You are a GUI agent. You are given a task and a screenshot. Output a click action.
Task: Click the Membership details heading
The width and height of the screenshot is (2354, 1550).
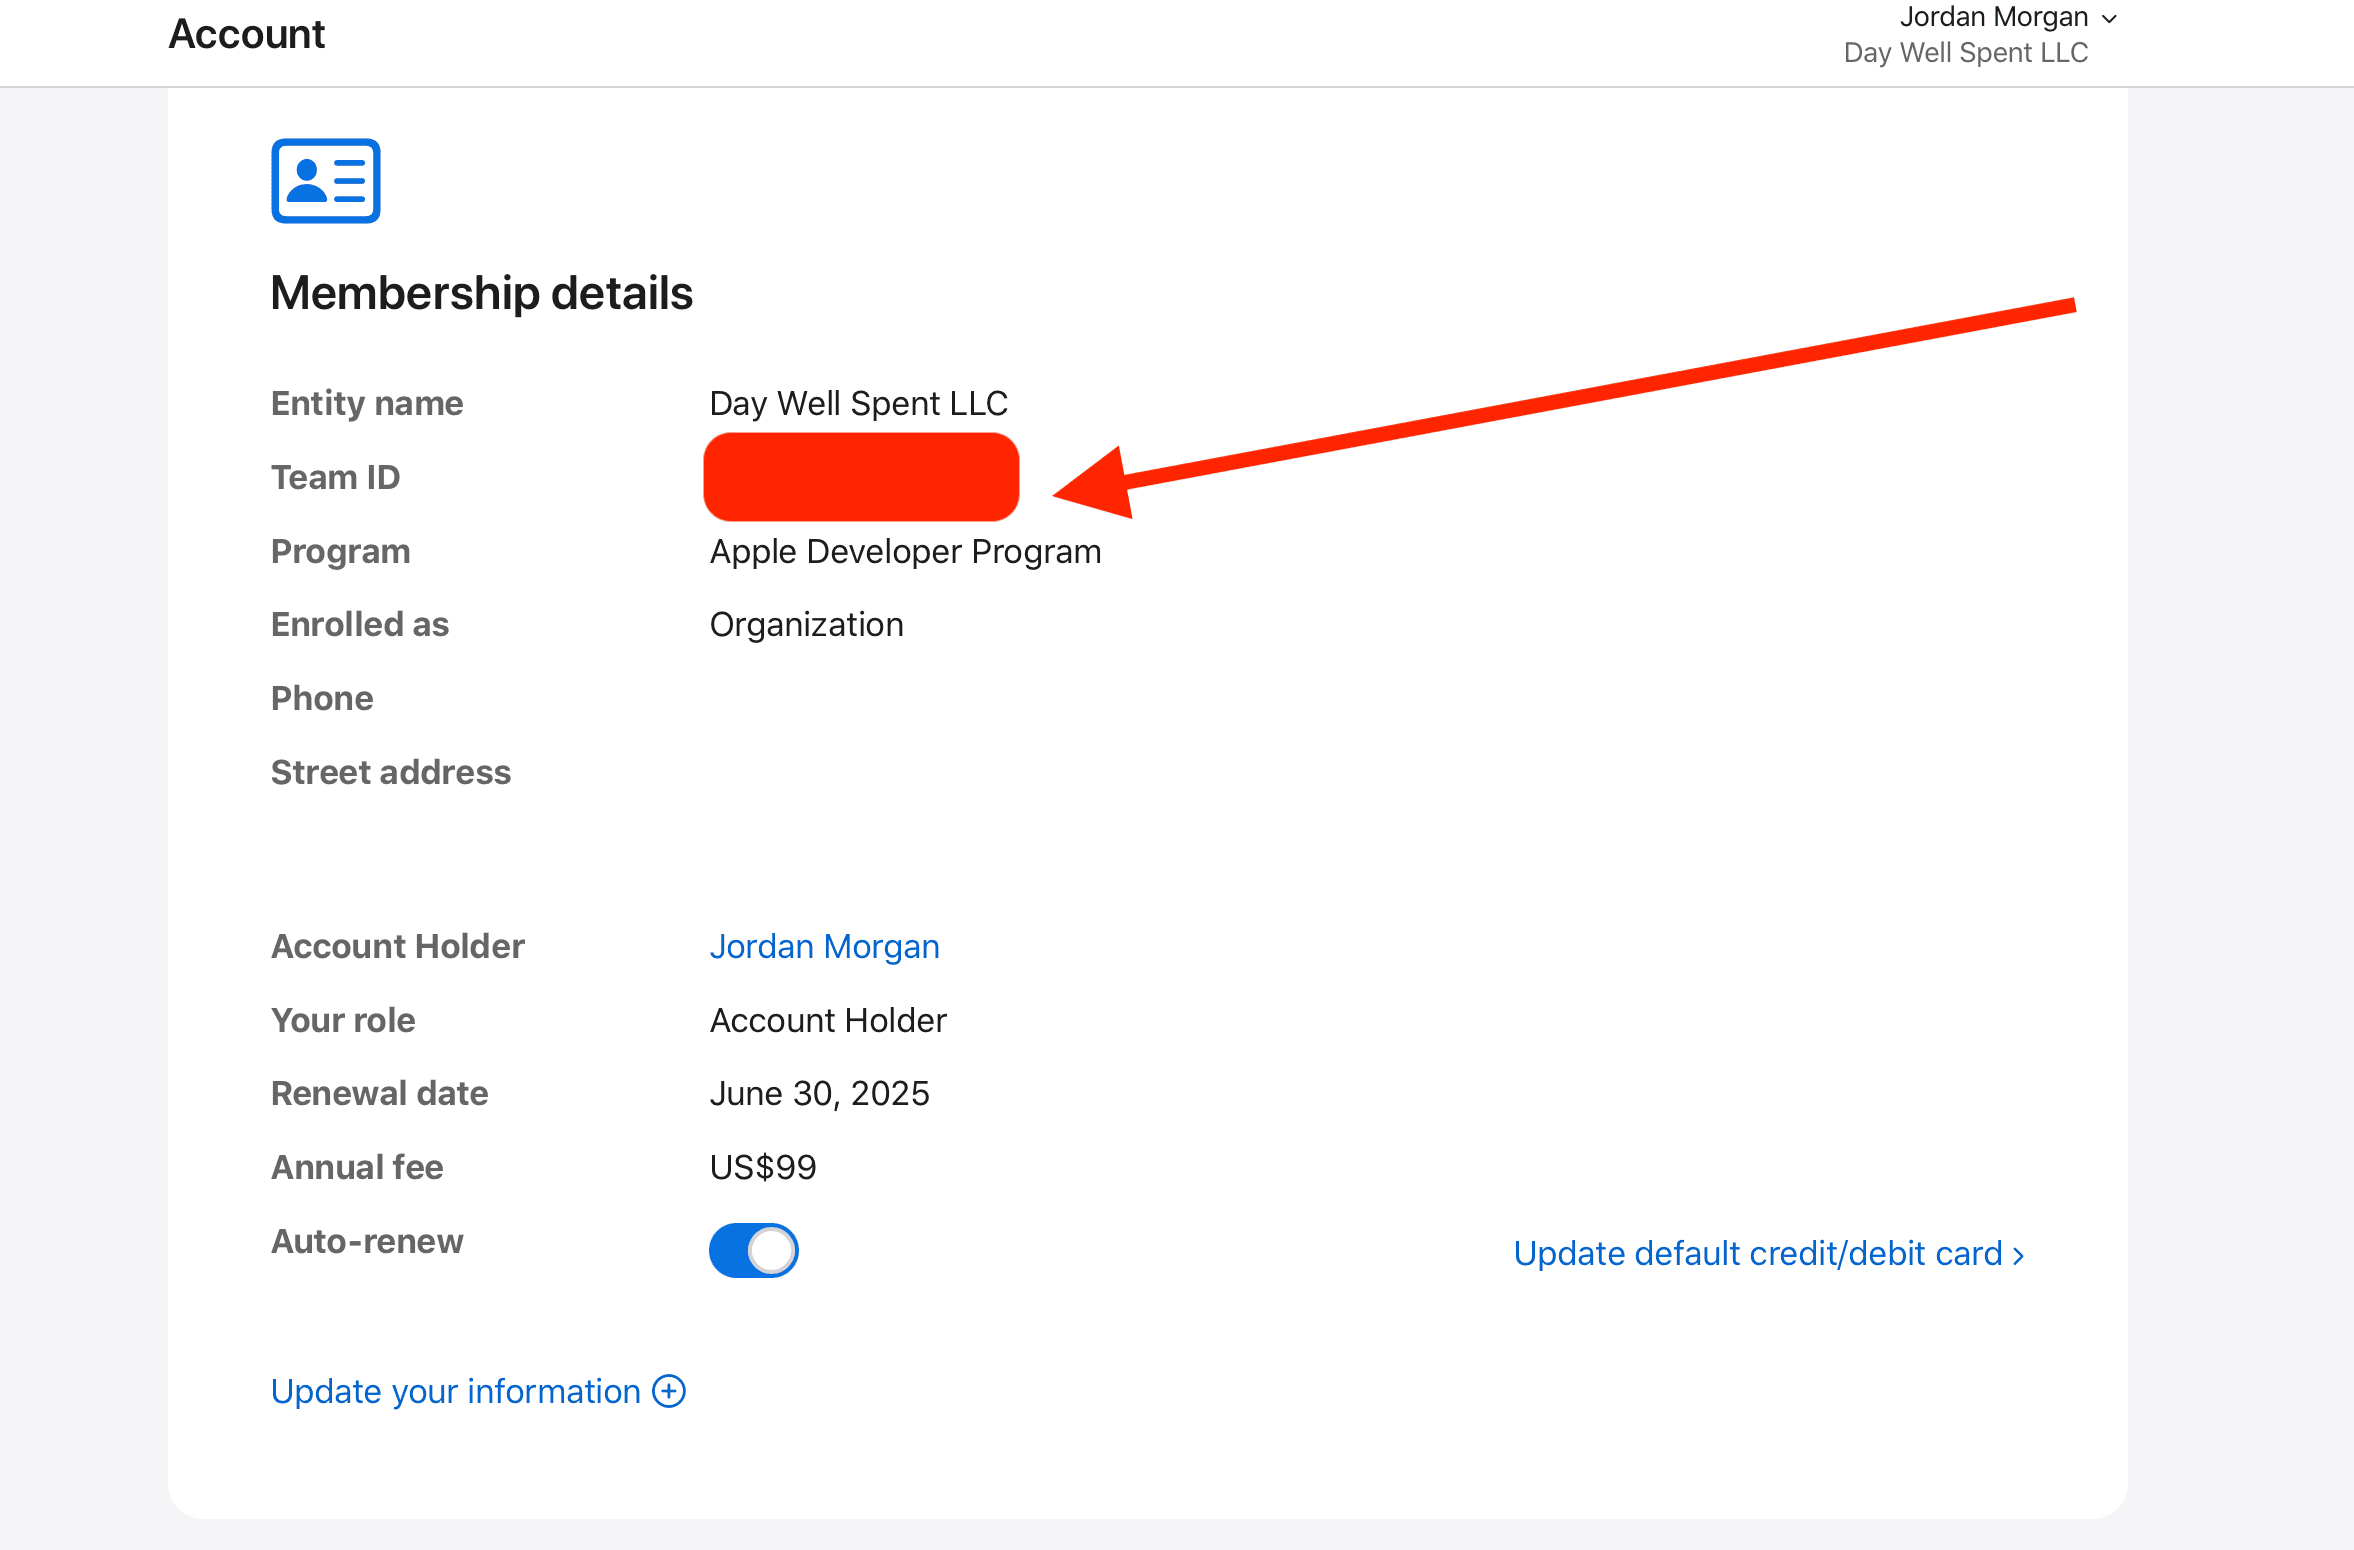[481, 293]
